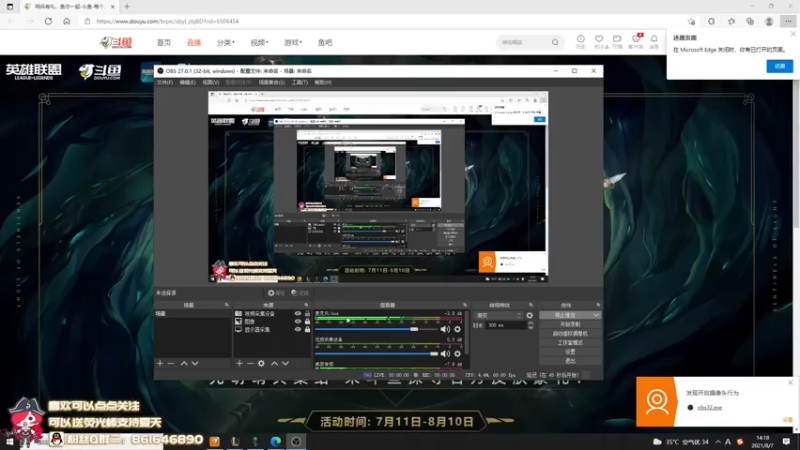Open OBS 视图(V) menu
Viewport: 800px width, 450px height.
click(x=210, y=82)
